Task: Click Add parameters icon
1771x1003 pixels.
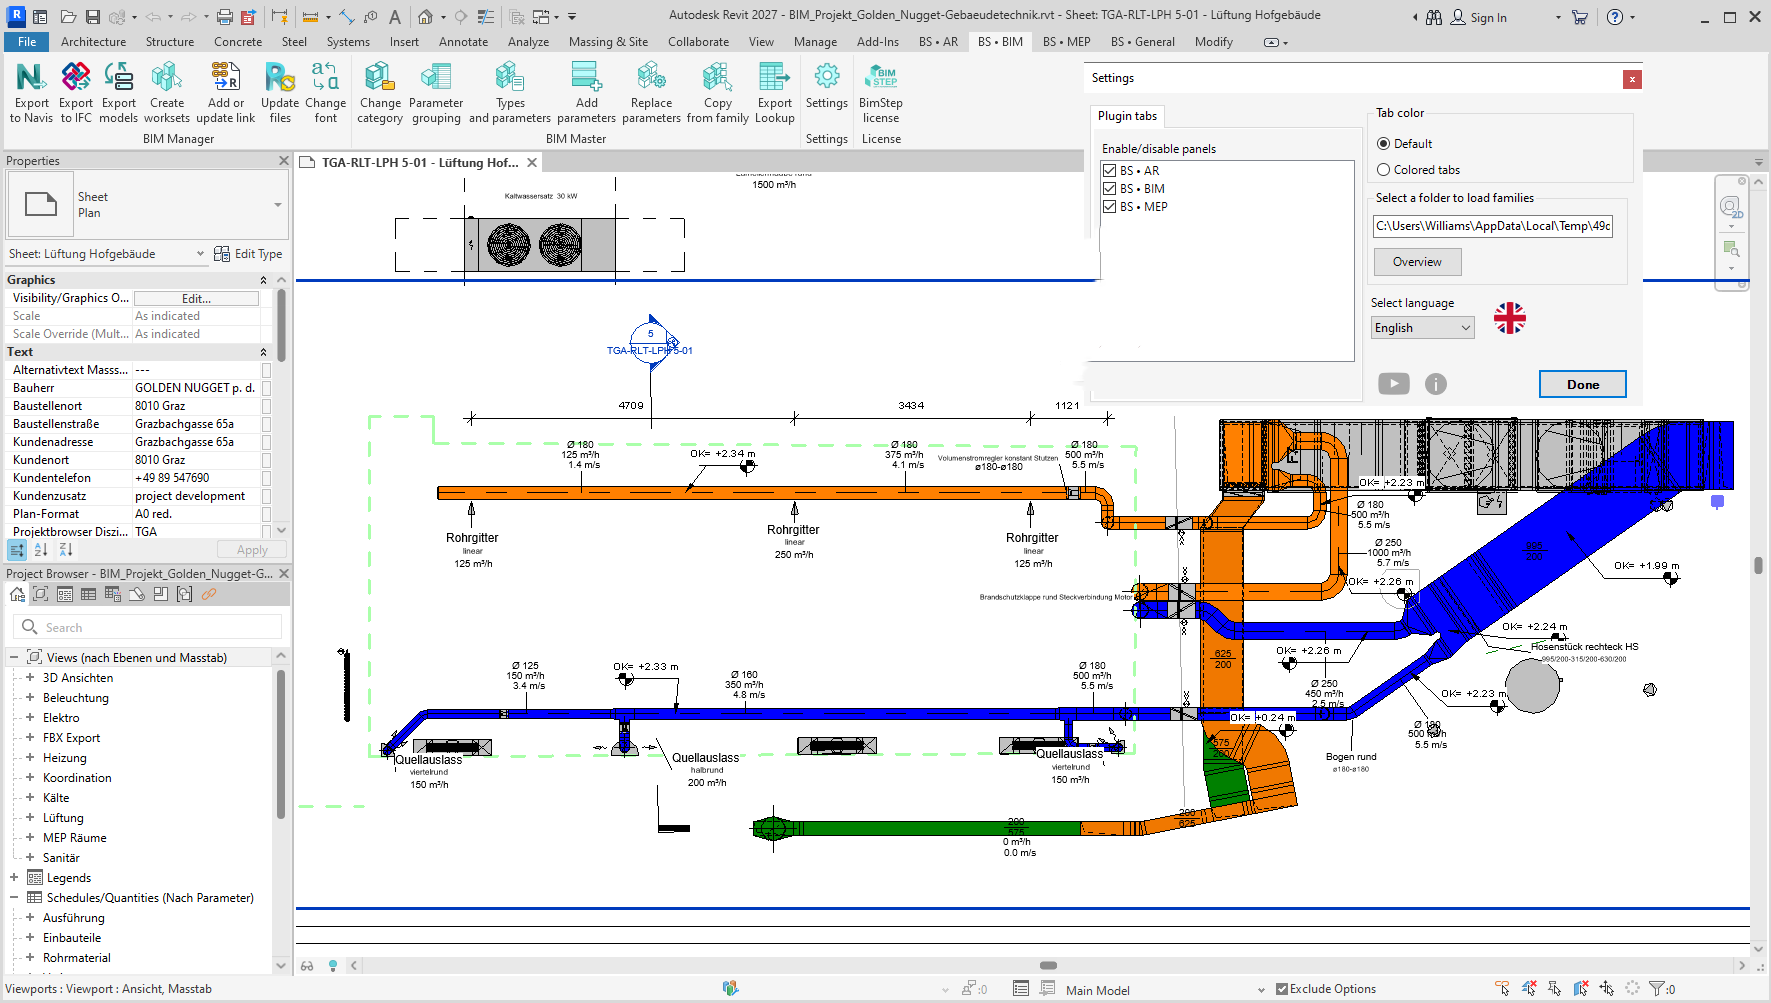Action: [x=587, y=77]
